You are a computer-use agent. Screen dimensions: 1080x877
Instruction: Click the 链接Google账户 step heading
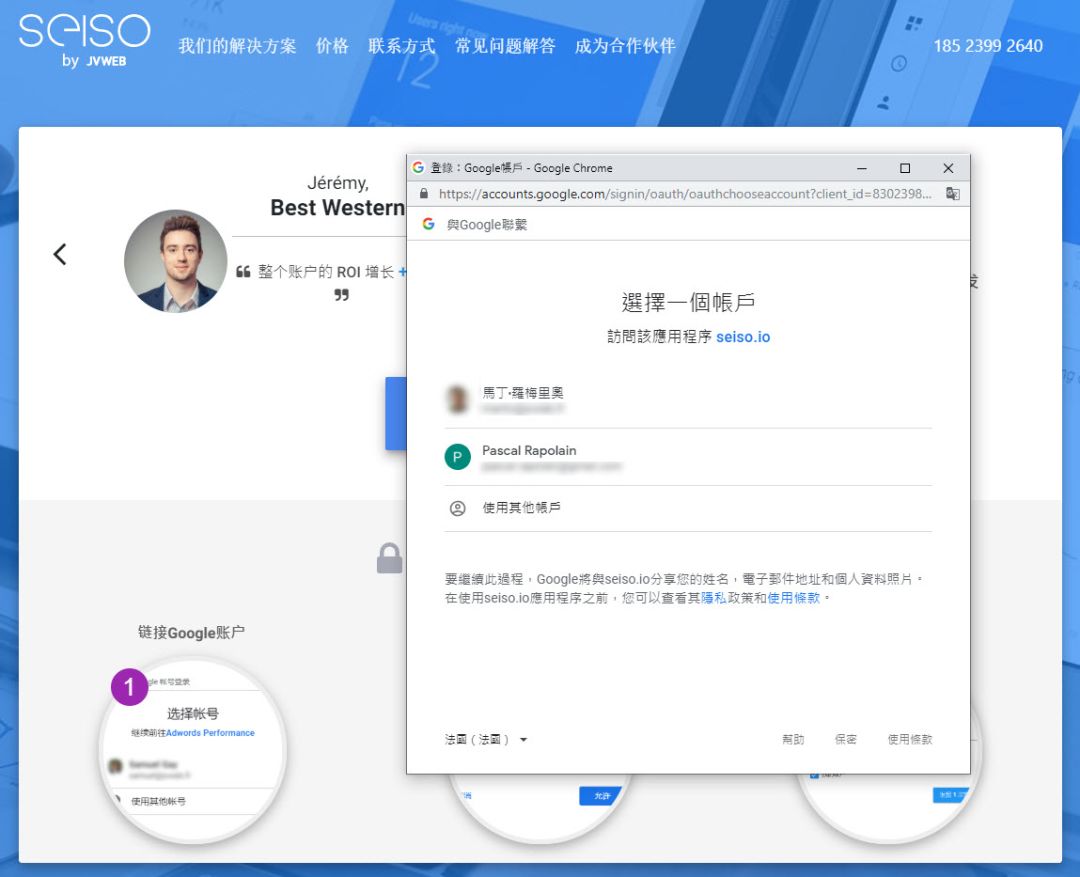191,632
